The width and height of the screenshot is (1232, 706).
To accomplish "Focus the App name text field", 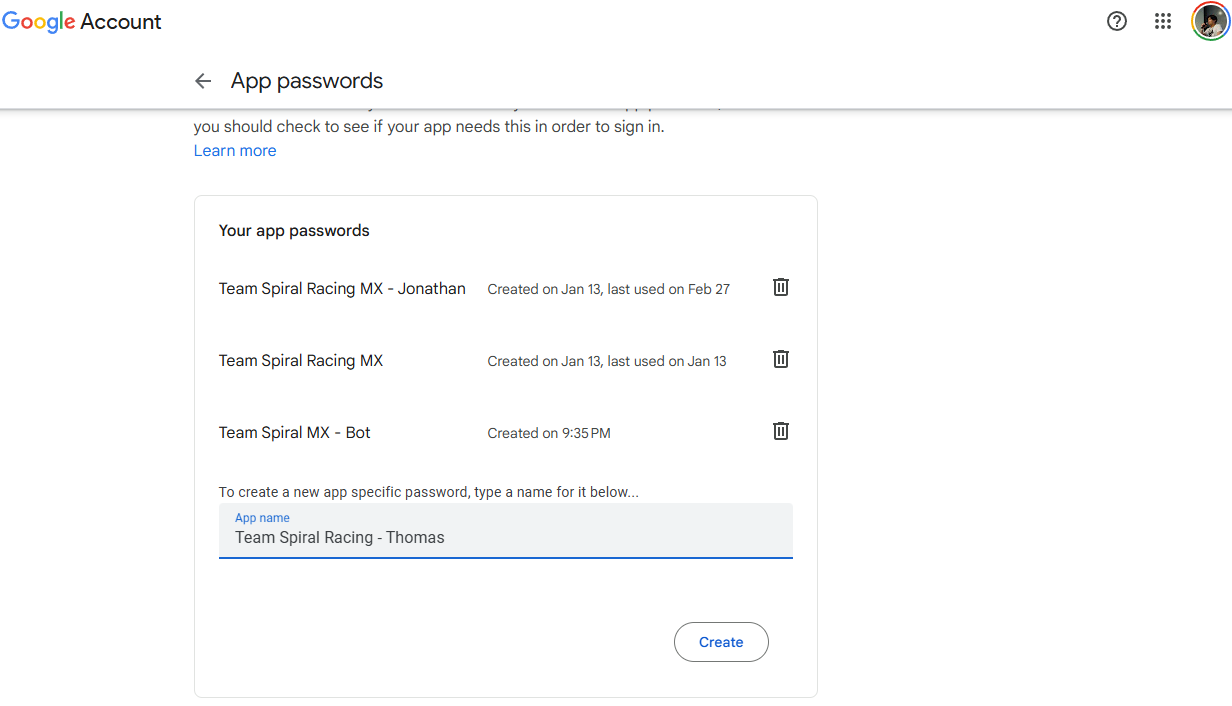I will (x=505, y=537).
